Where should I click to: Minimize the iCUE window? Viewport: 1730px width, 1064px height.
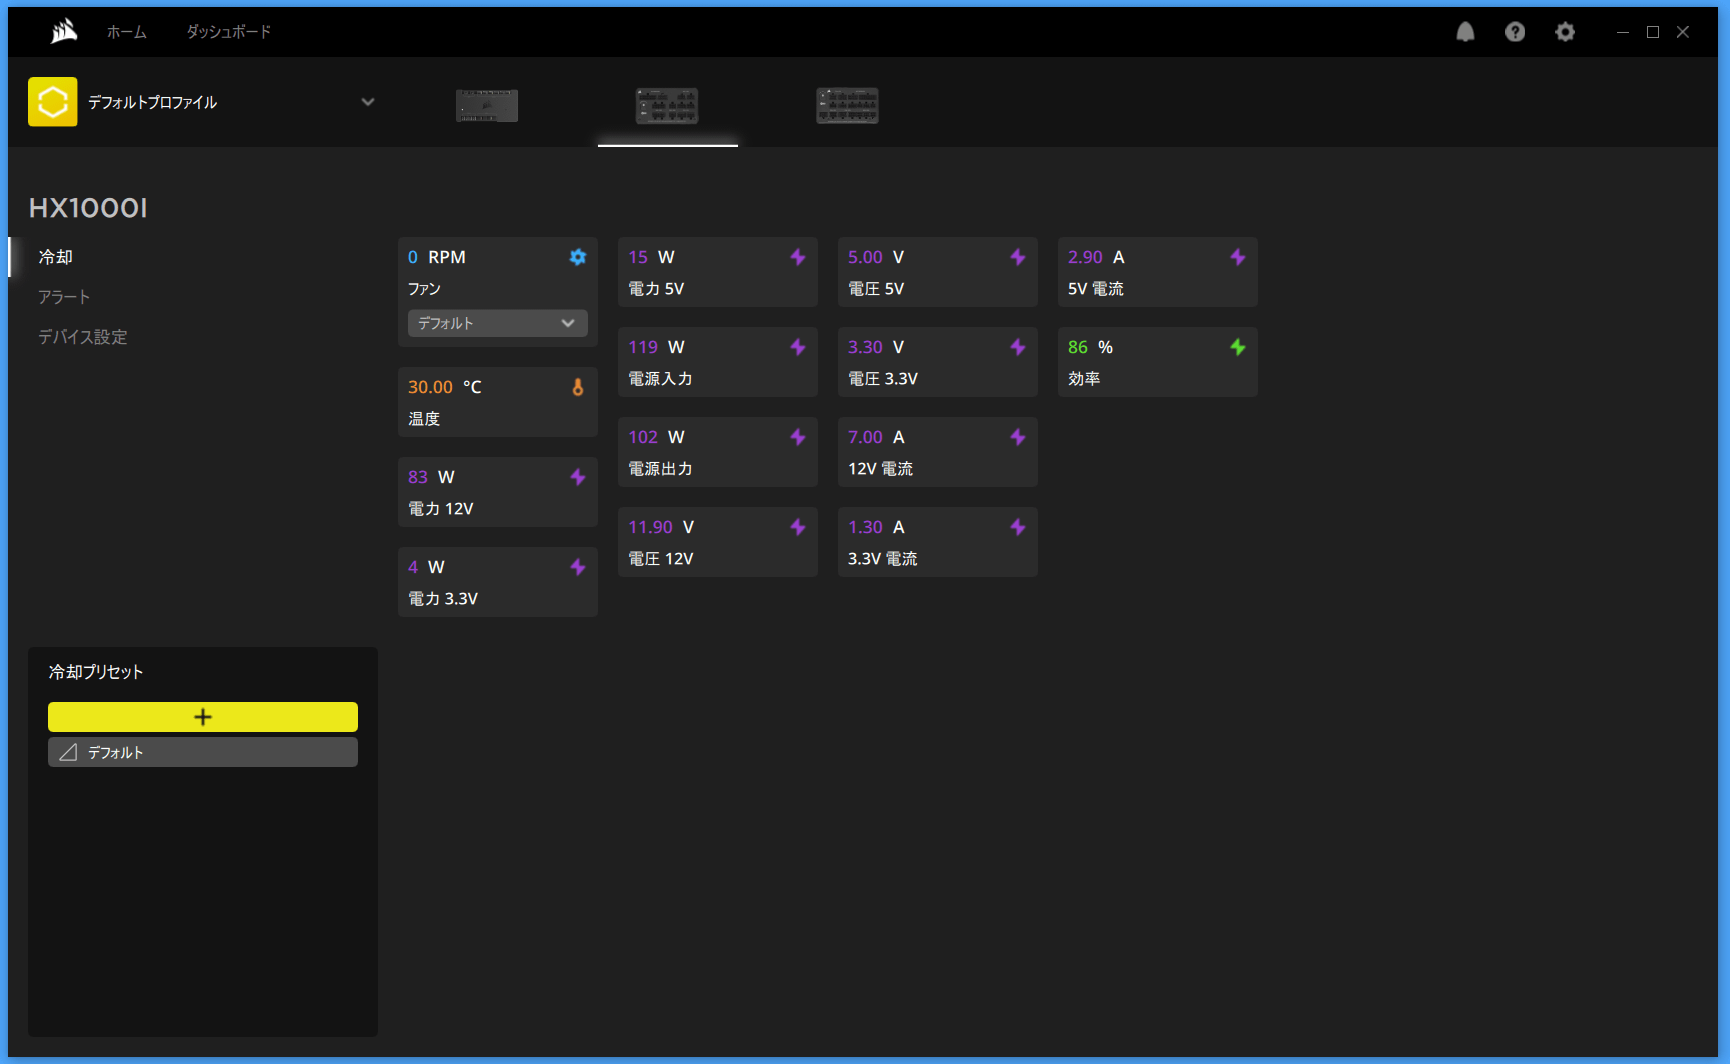(1623, 32)
